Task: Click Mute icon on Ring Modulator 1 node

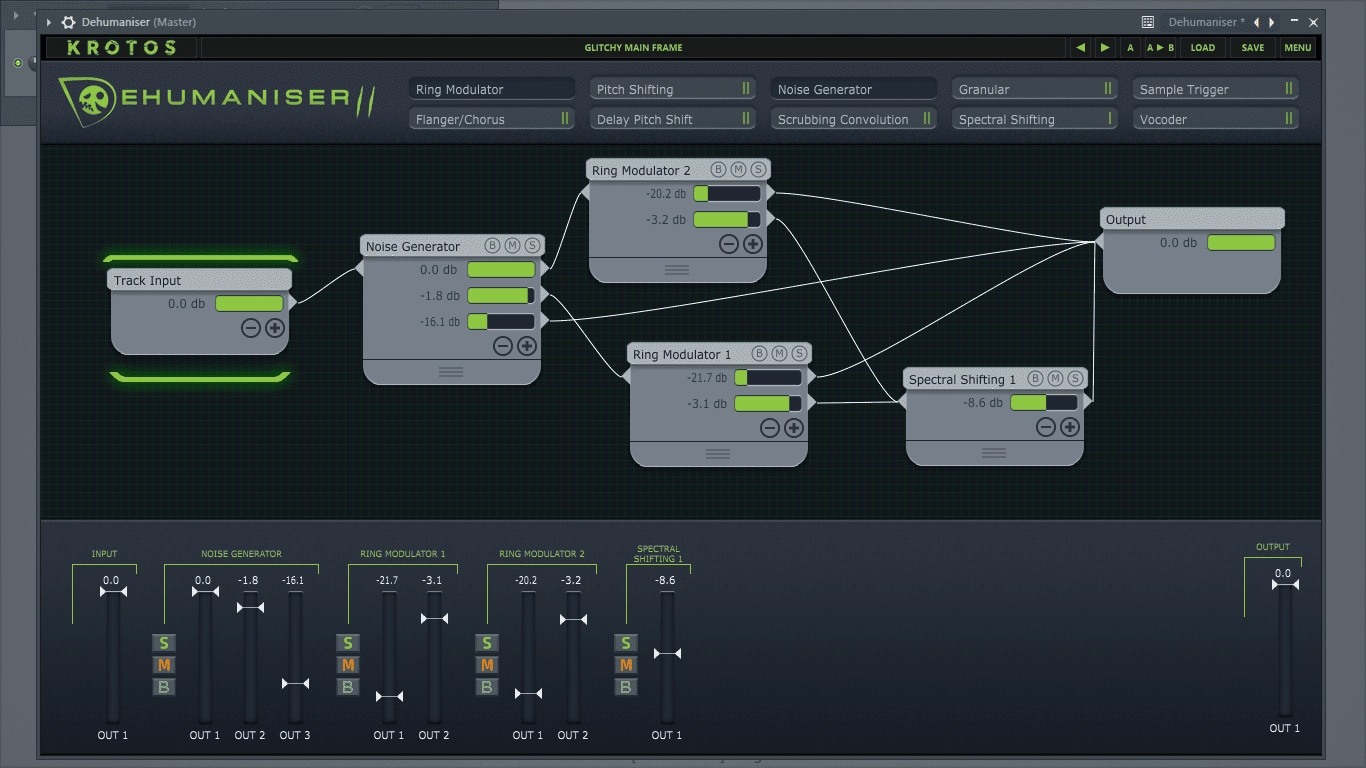Action: pyautogui.click(x=779, y=354)
